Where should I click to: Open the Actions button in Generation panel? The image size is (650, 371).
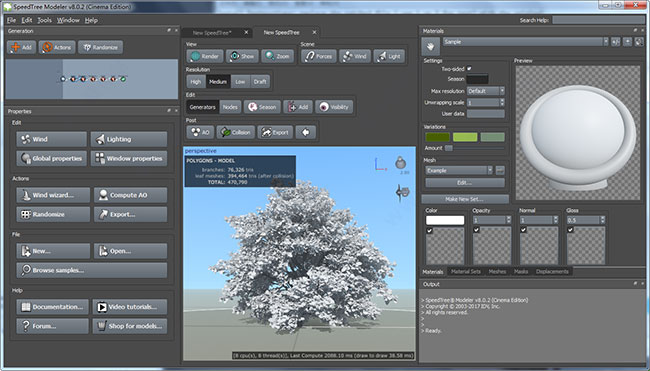pyautogui.click(x=57, y=47)
